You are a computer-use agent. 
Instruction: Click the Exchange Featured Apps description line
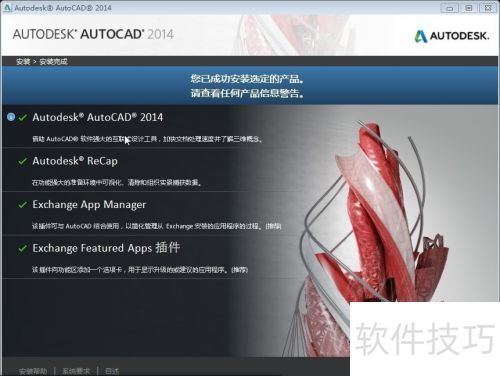click(140, 270)
